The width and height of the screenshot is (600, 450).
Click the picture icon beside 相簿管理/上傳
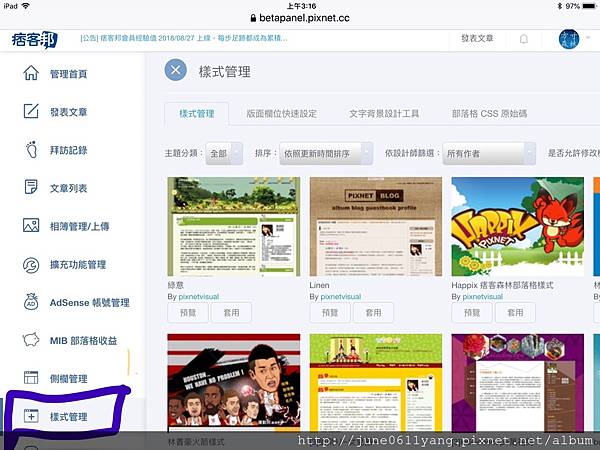[x=31, y=225]
